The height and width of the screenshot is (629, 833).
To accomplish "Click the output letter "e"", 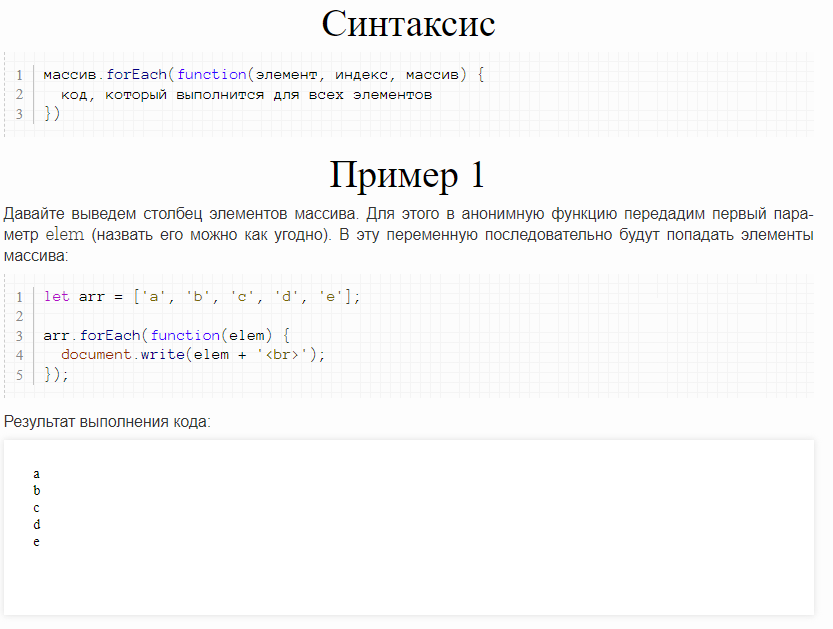I will [x=36, y=542].
